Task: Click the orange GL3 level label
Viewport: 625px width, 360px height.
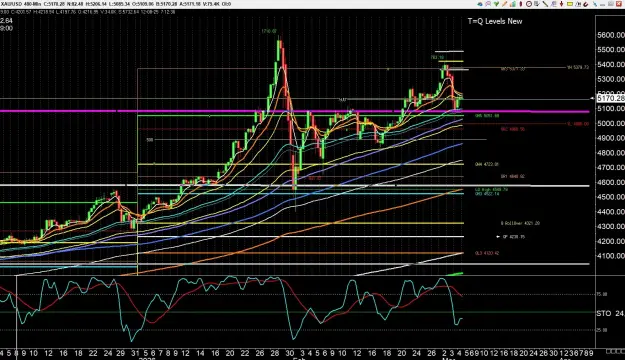Action: [487, 253]
